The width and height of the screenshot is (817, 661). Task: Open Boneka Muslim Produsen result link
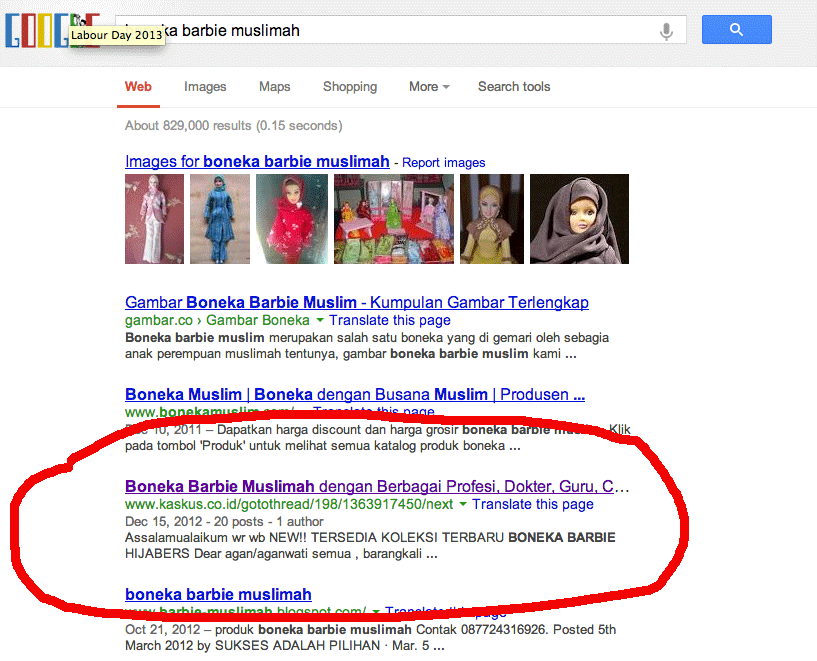(x=355, y=394)
